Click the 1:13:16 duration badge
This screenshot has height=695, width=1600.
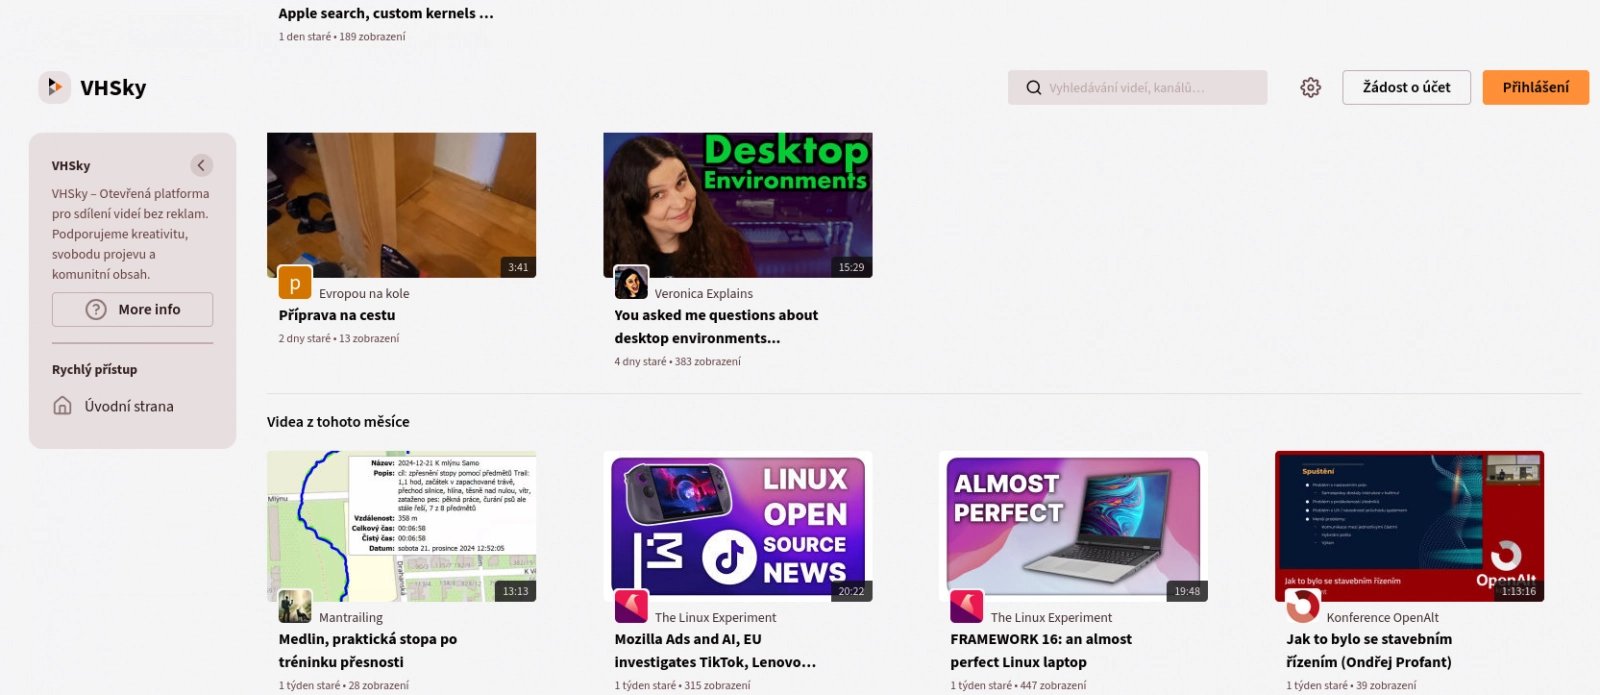[x=1519, y=591]
